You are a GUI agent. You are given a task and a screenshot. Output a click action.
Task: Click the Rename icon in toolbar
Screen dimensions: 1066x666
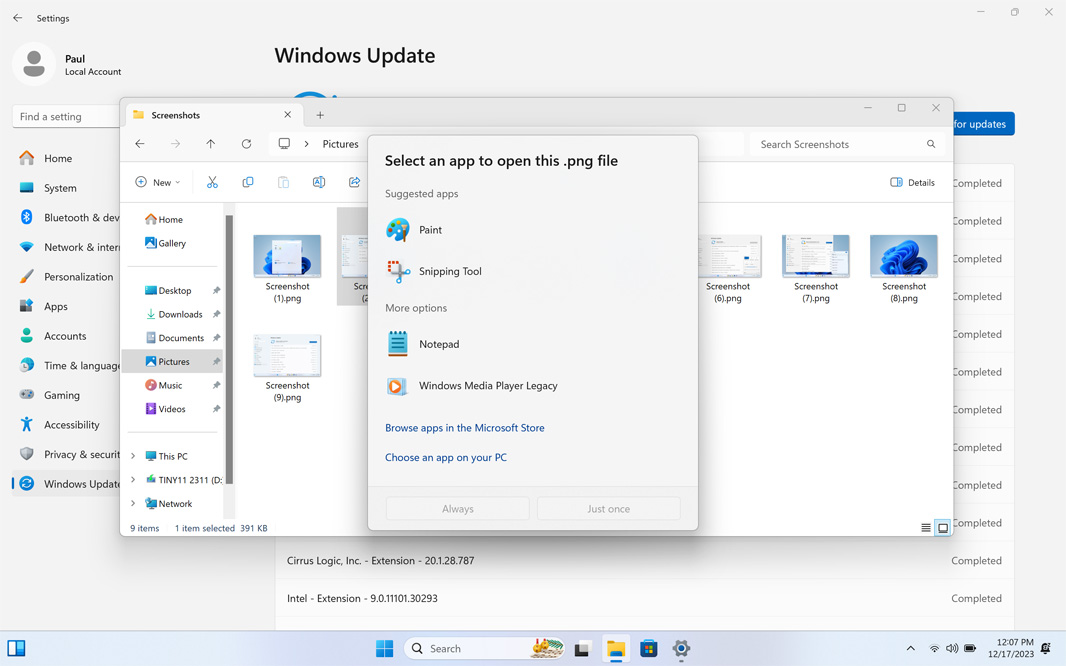point(319,182)
